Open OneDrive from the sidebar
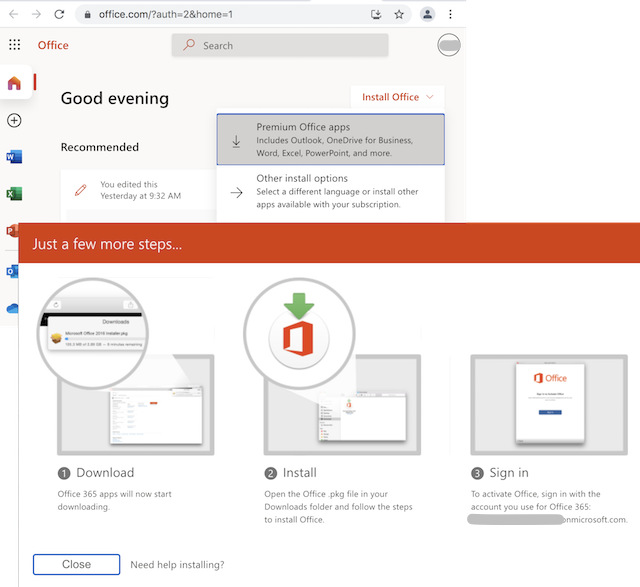Screen dimensions: 640x587 tap(13, 308)
